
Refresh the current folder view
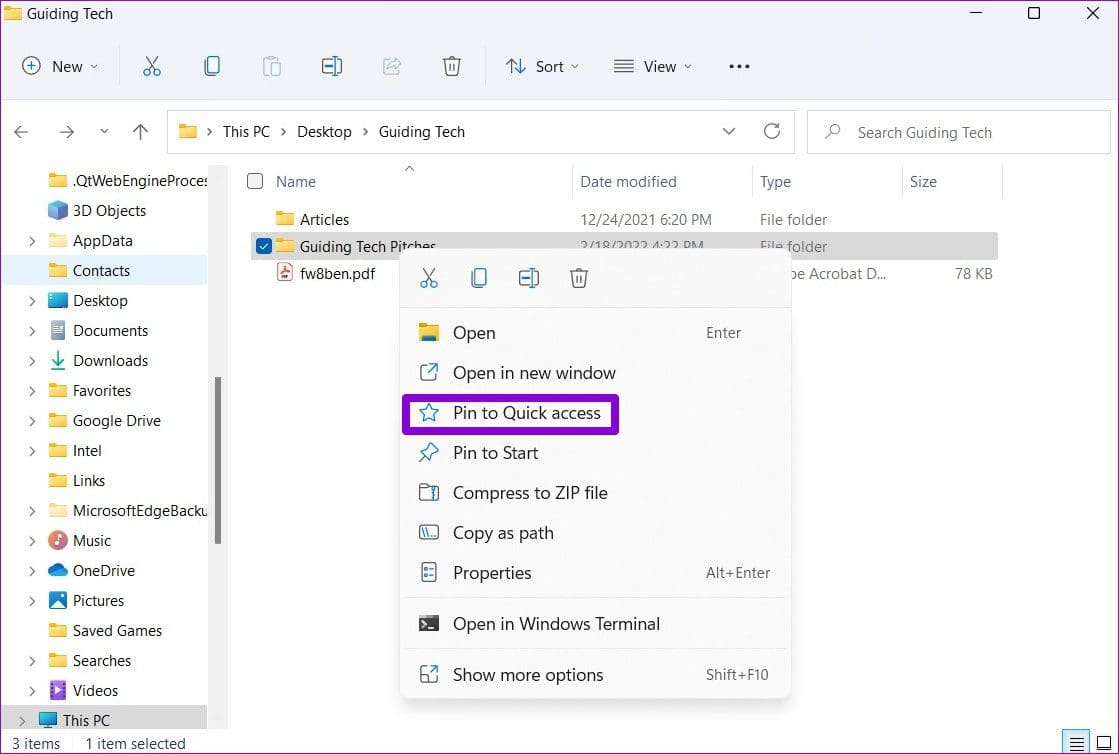click(771, 131)
